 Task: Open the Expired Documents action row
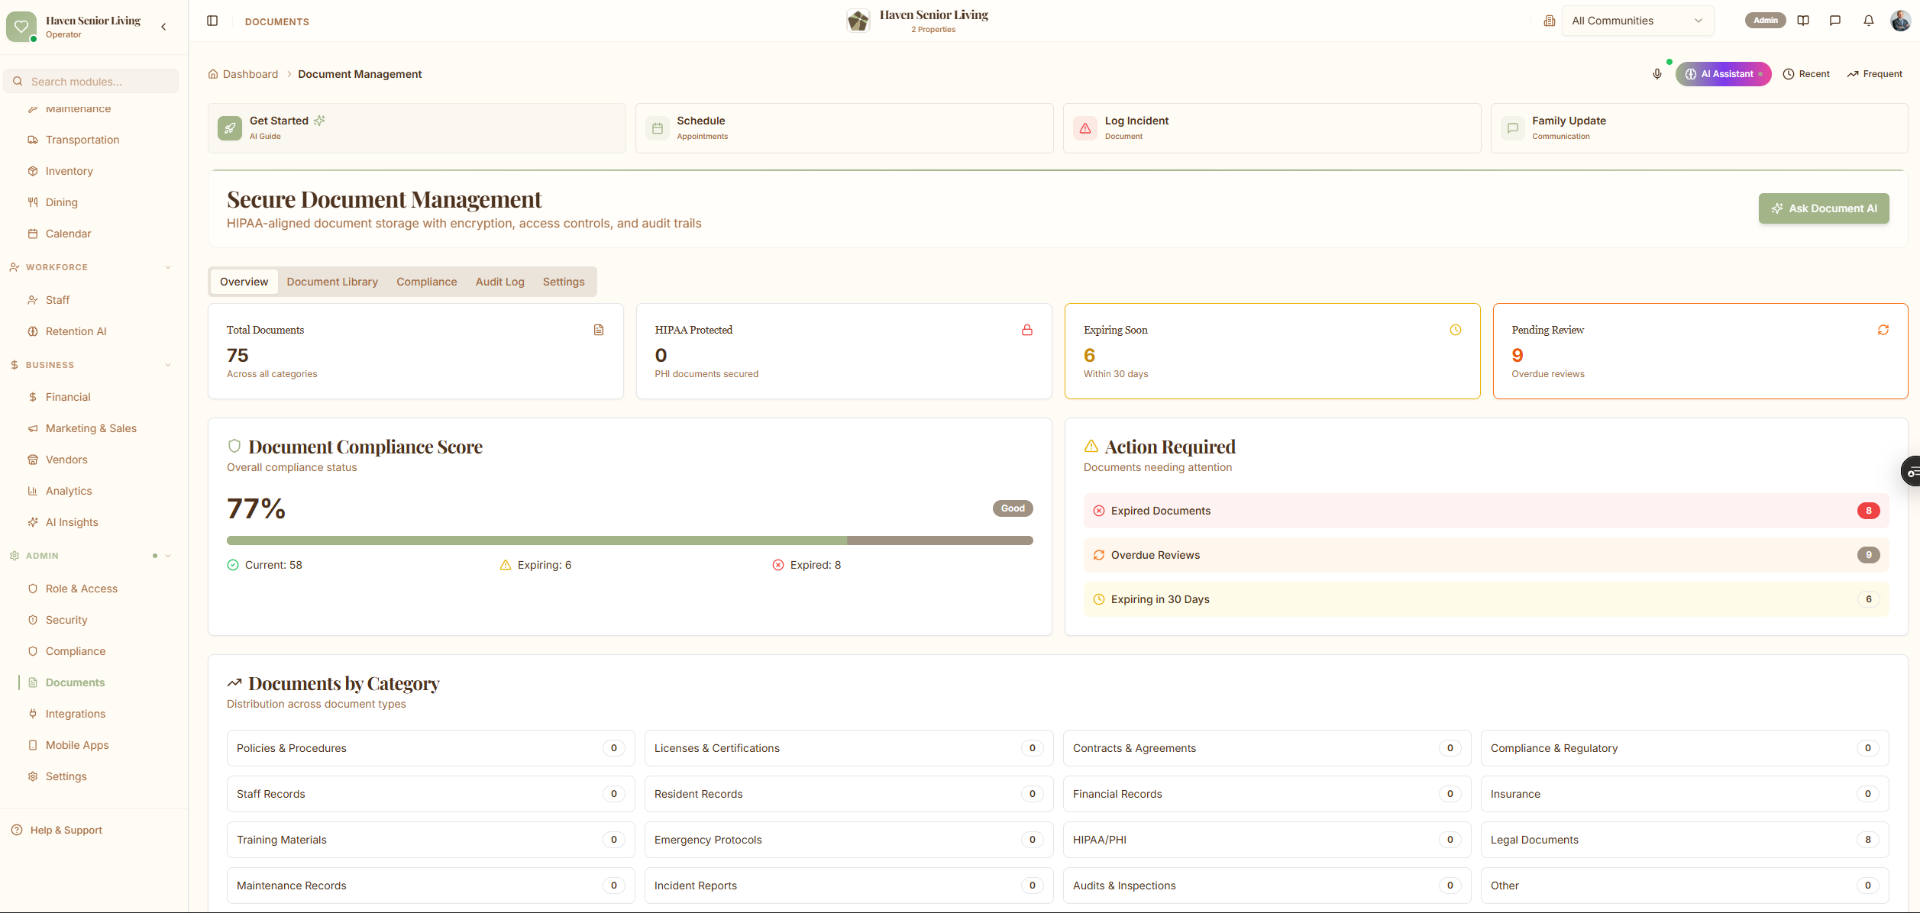pyautogui.click(x=1486, y=511)
